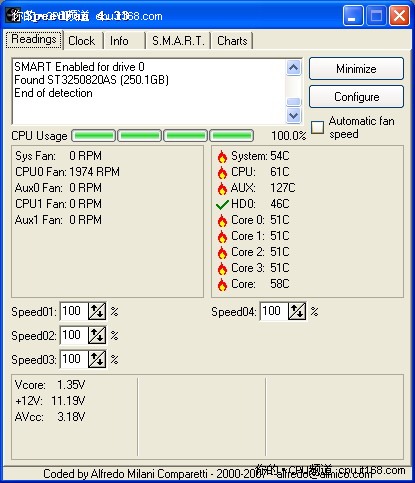Click the flame icon beside Core 0
The height and width of the screenshot is (483, 415).
(x=222, y=220)
